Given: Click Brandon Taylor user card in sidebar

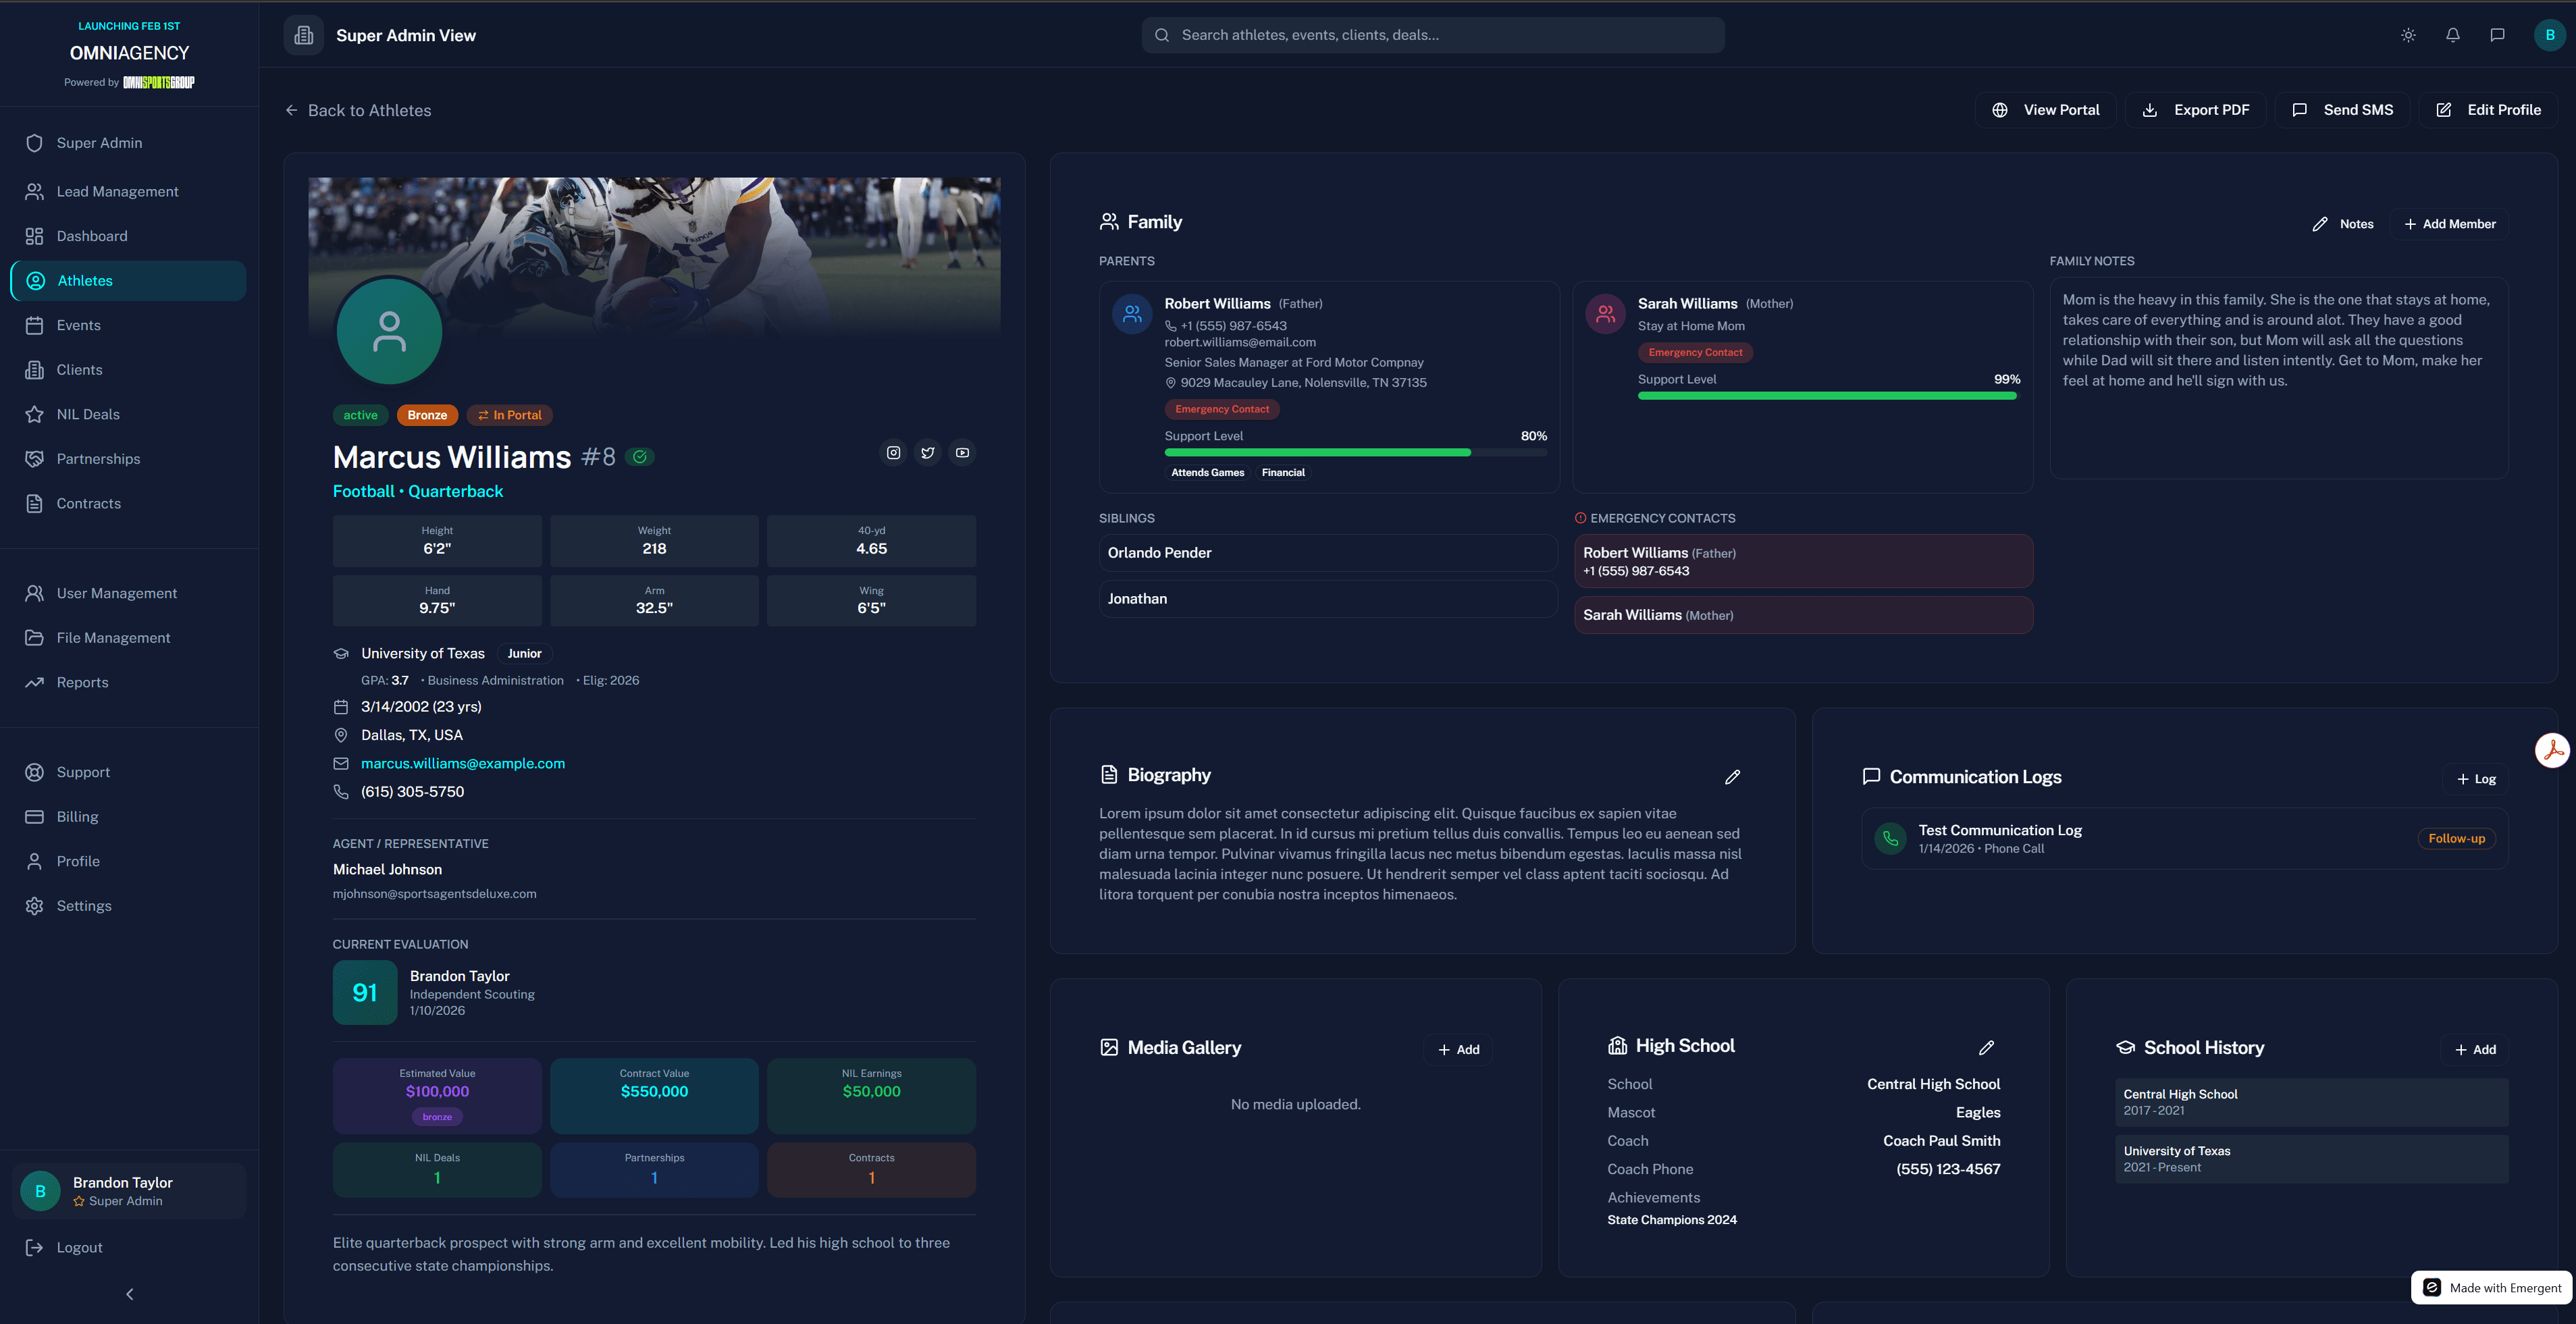Looking at the screenshot, I should 129,1191.
